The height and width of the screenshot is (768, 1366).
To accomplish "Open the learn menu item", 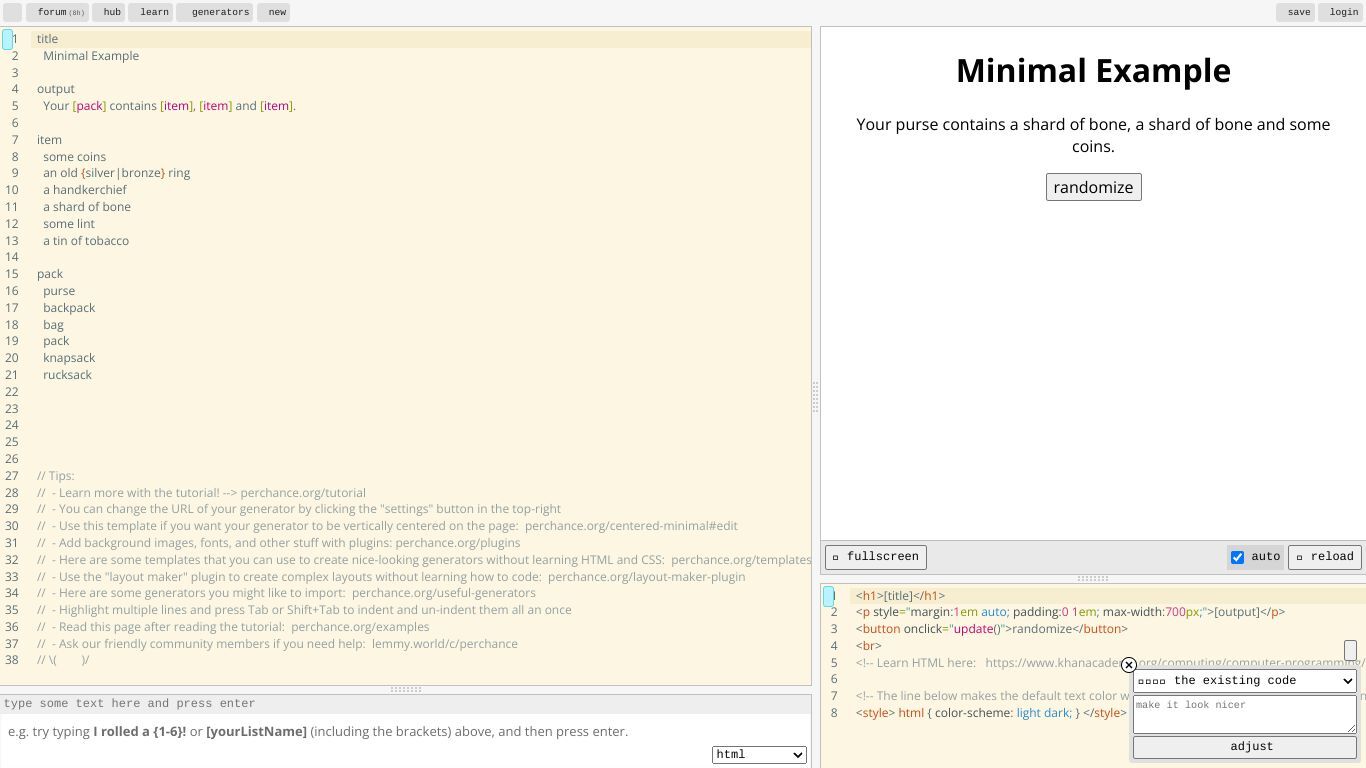I will pos(150,12).
